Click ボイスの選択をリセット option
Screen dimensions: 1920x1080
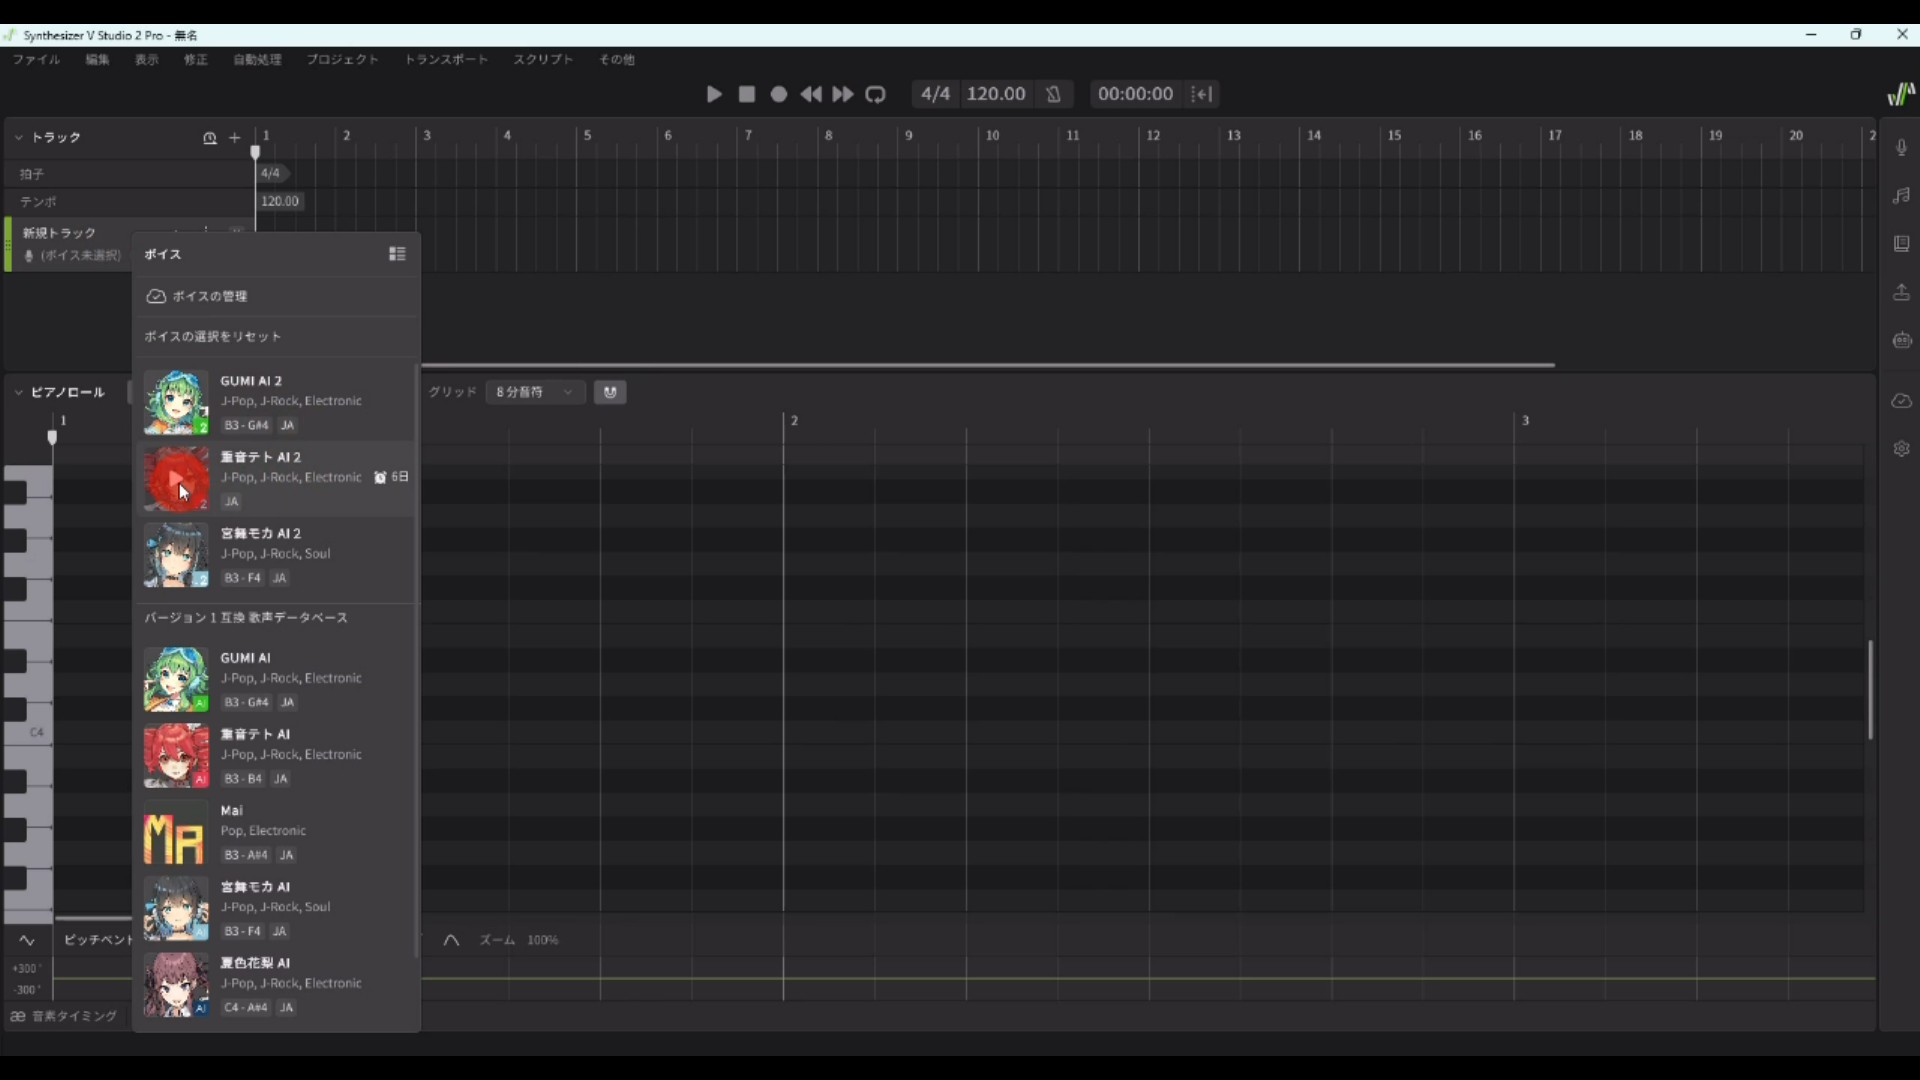213,337
